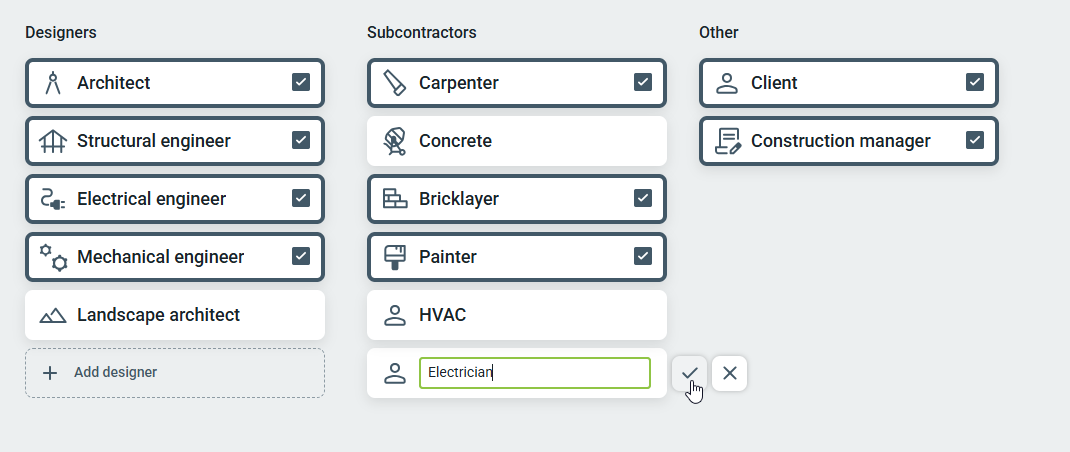Confirm the new Electrician subcontractor entry

click(x=690, y=373)
